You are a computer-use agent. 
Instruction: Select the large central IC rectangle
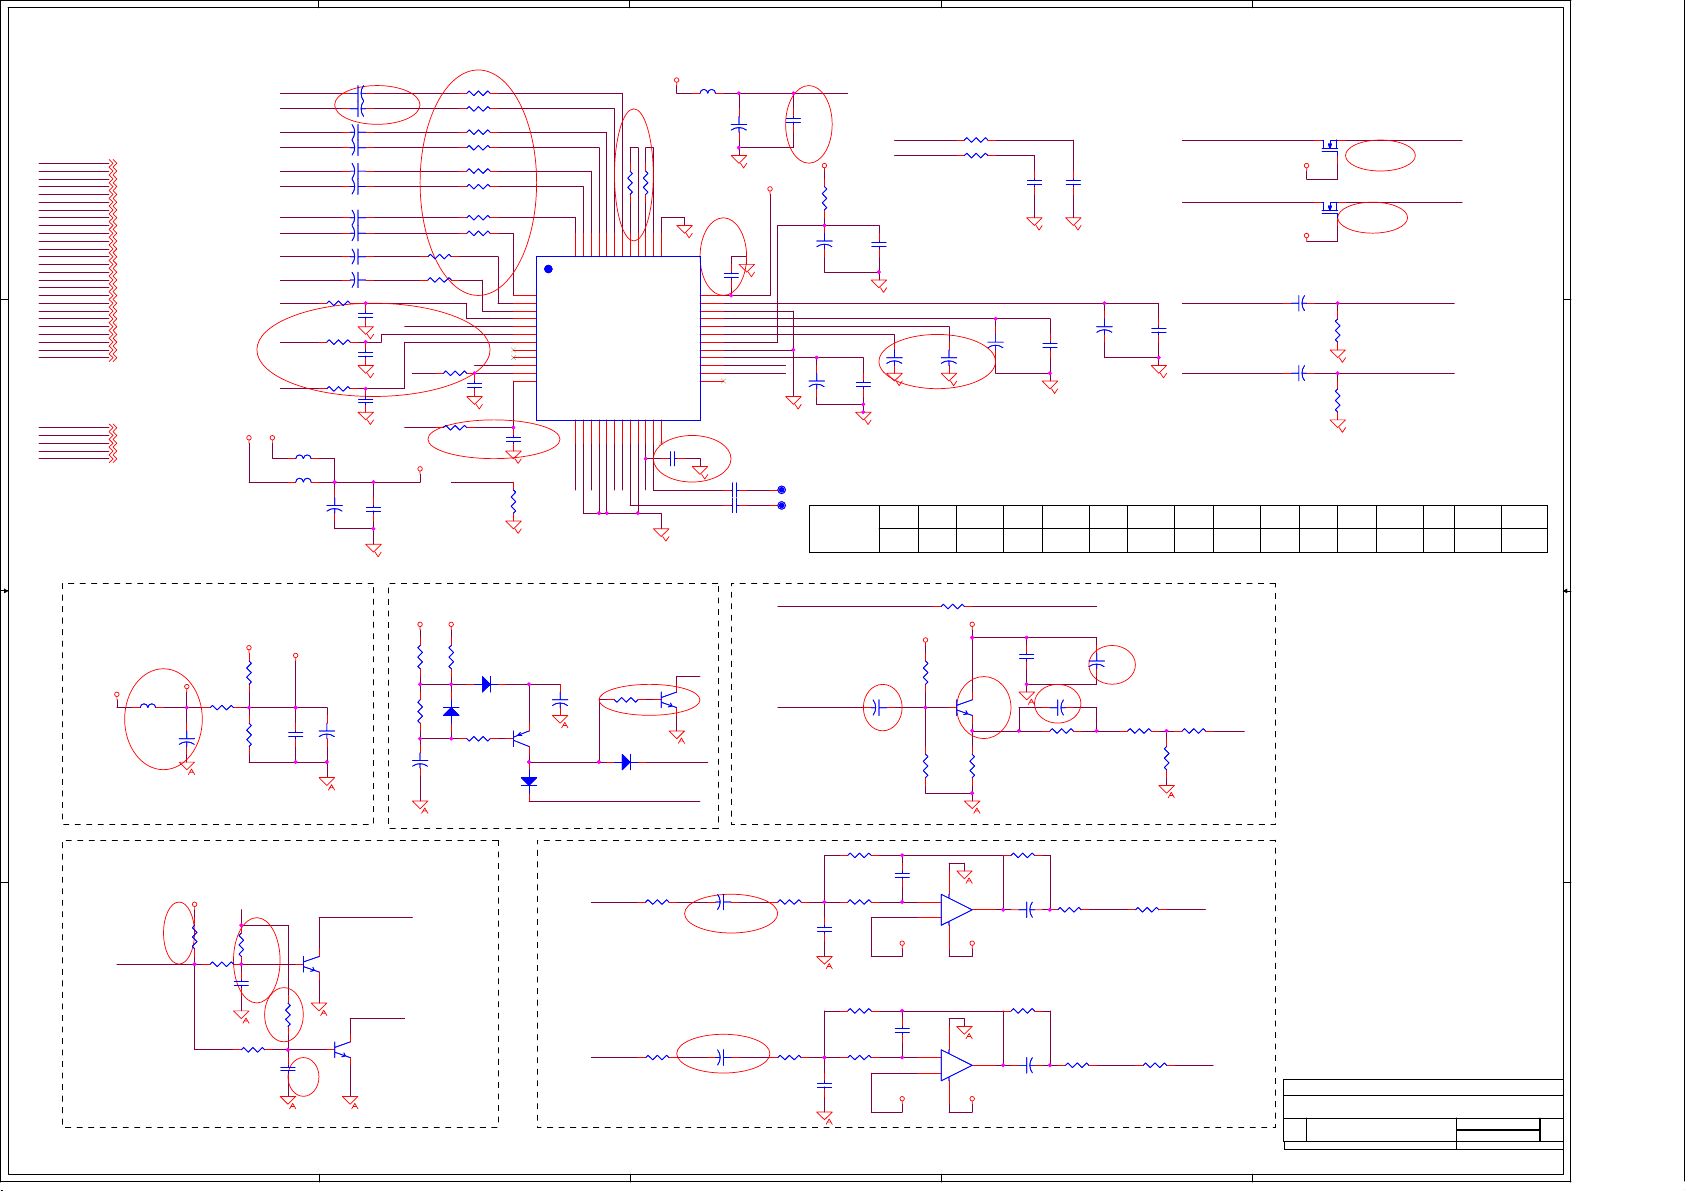click(x=618, y=338)
